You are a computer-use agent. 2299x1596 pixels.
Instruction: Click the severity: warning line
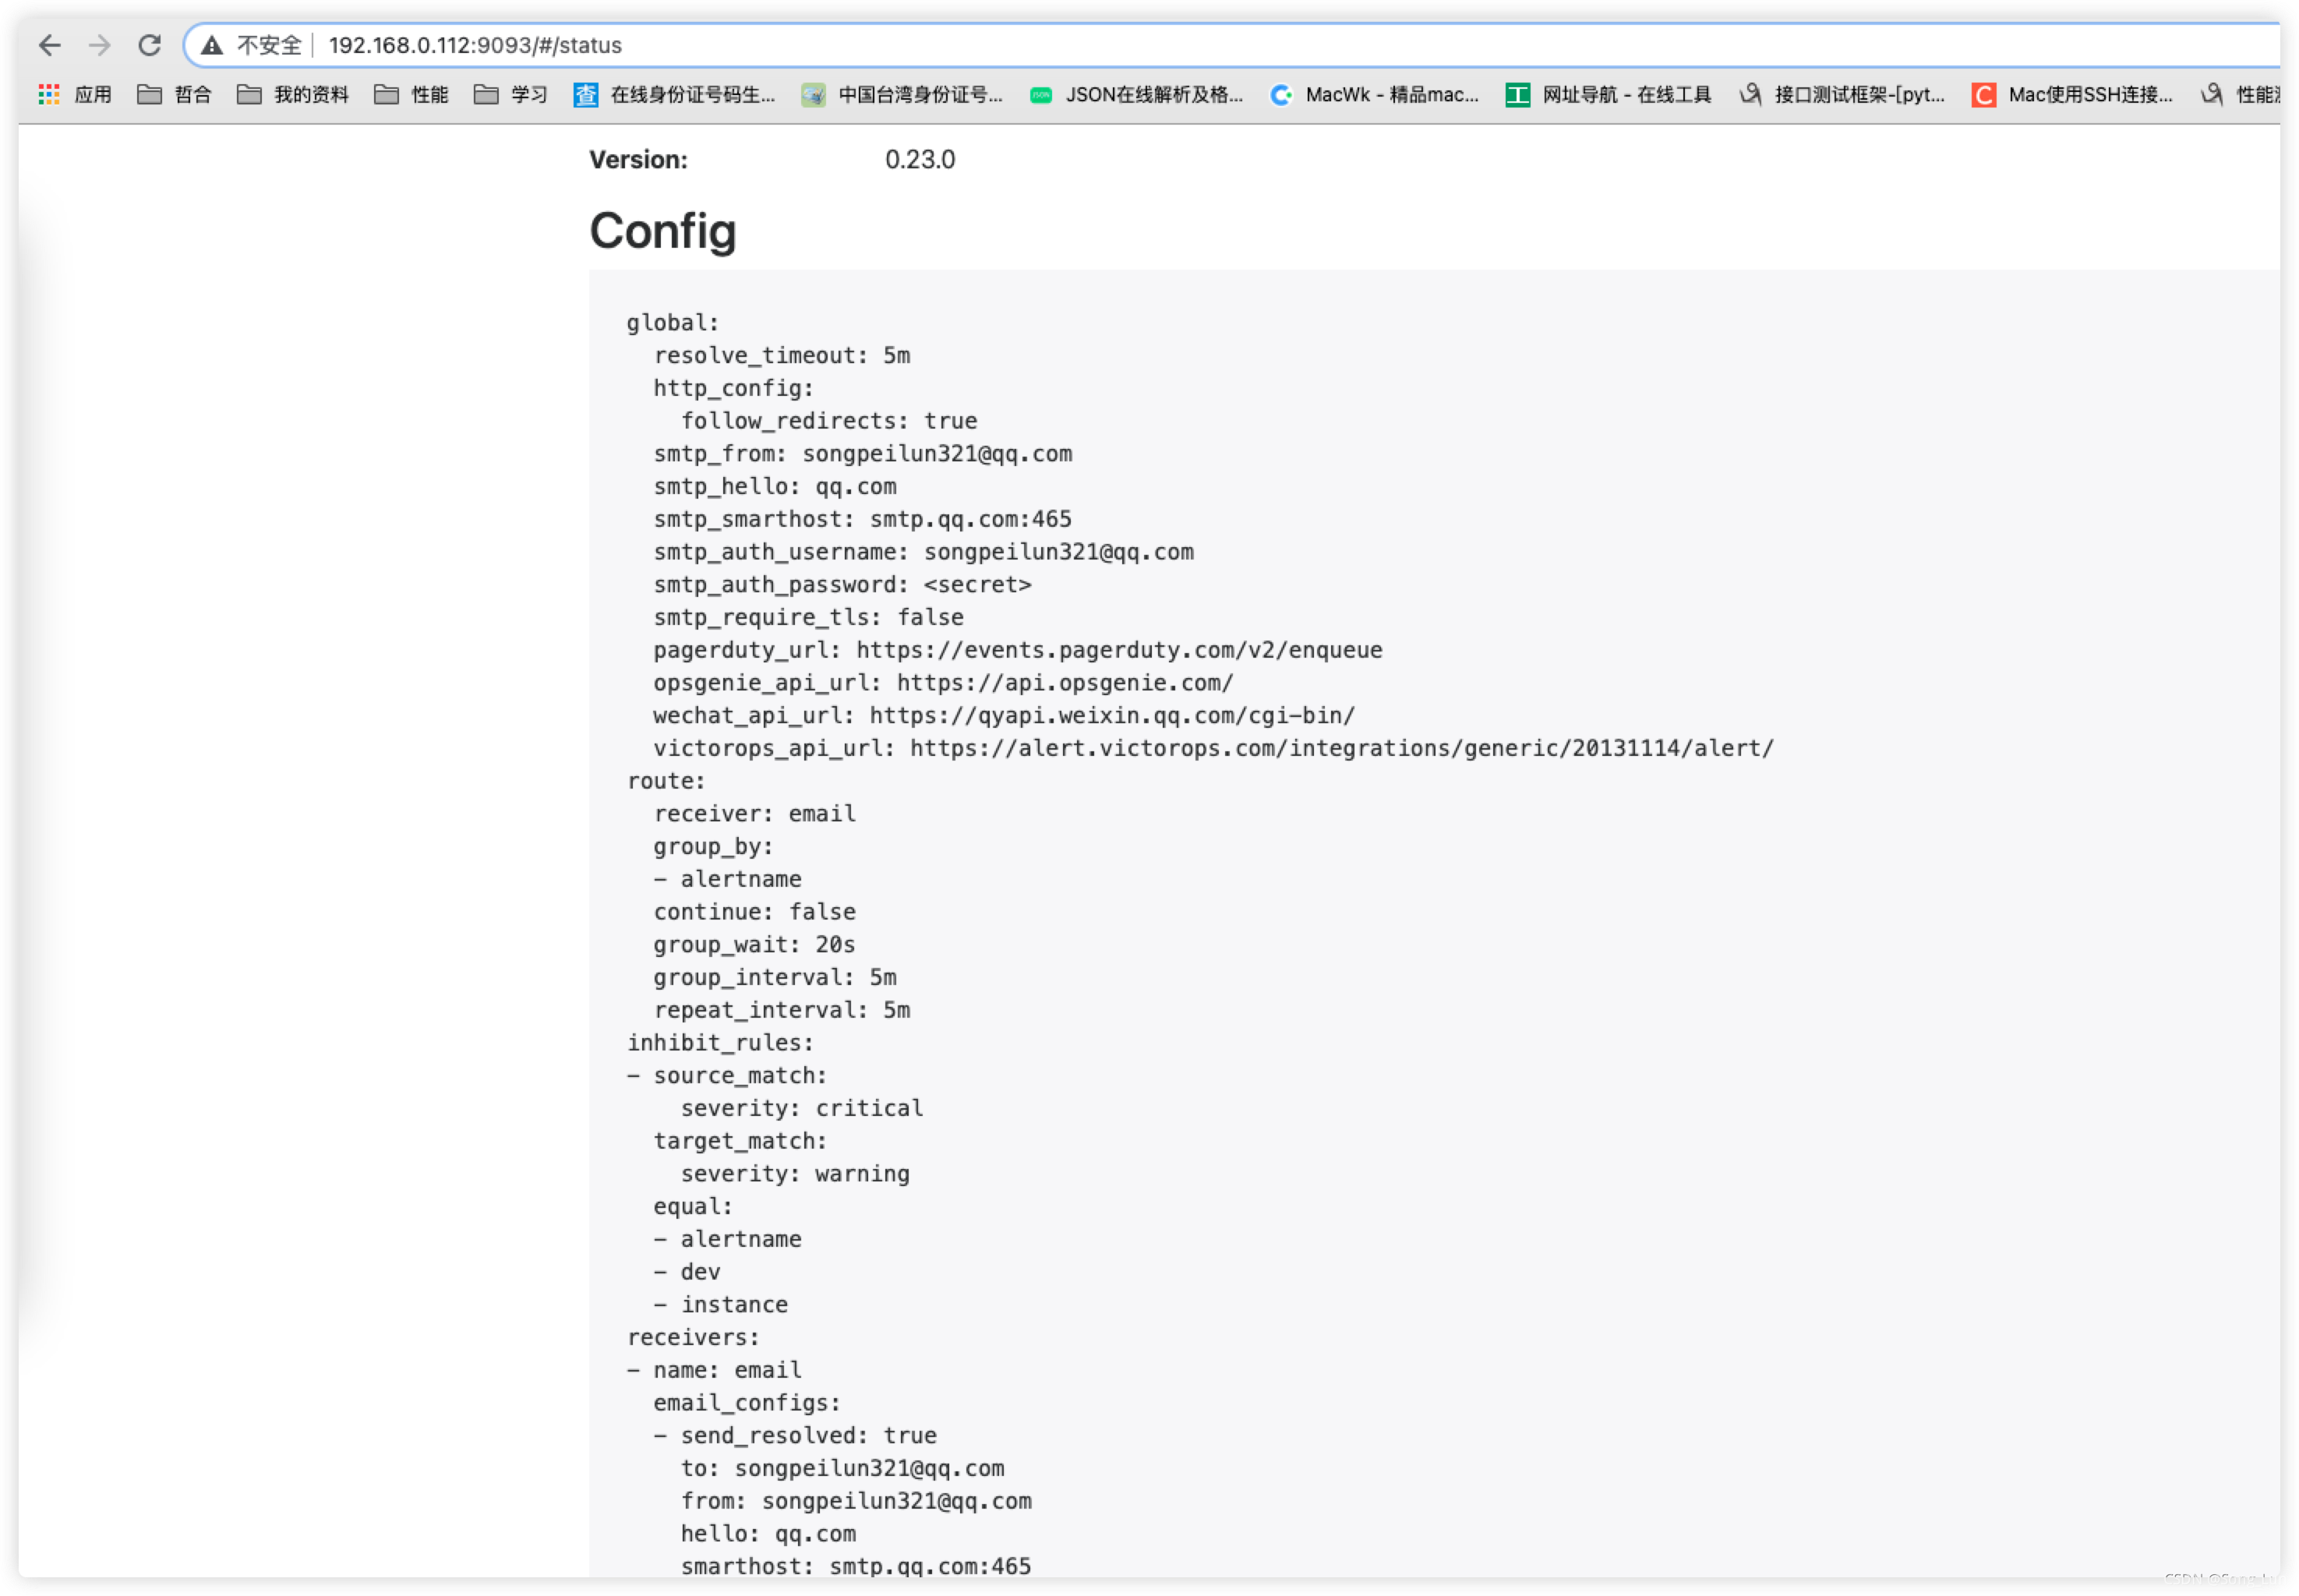[795, 1174]
